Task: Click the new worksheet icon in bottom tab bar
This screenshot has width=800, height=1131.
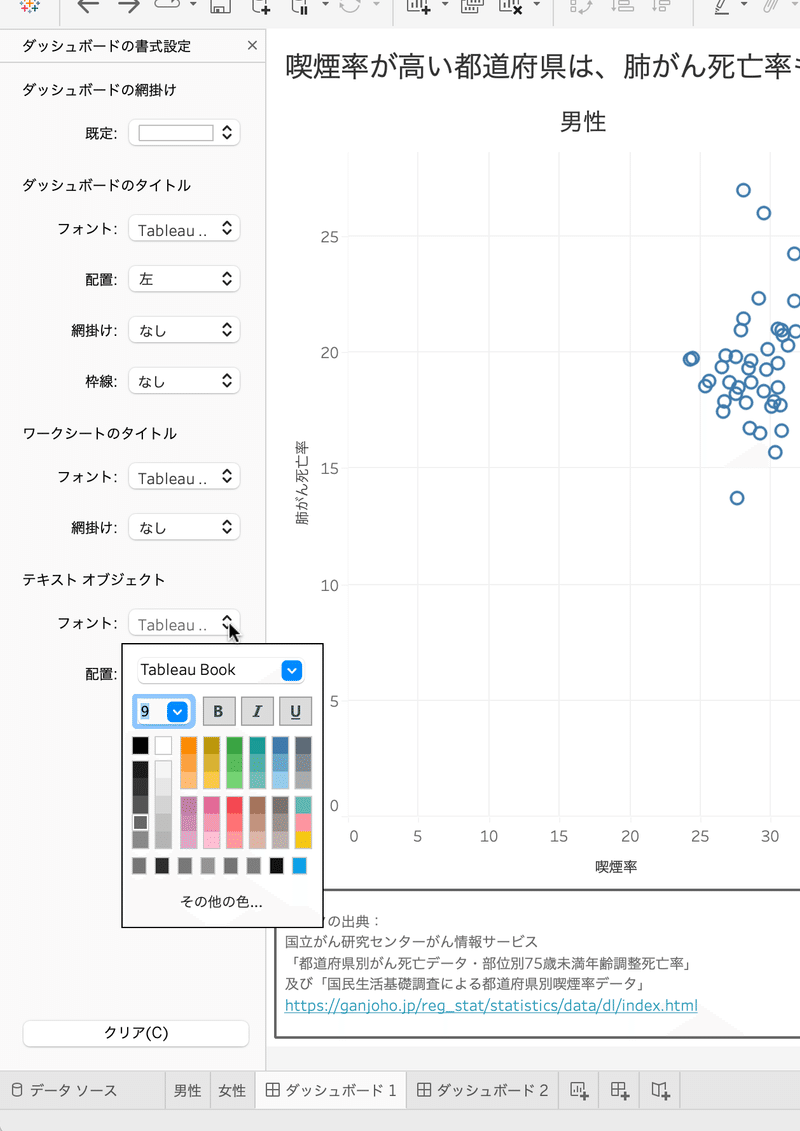Action: point(578,1090)
